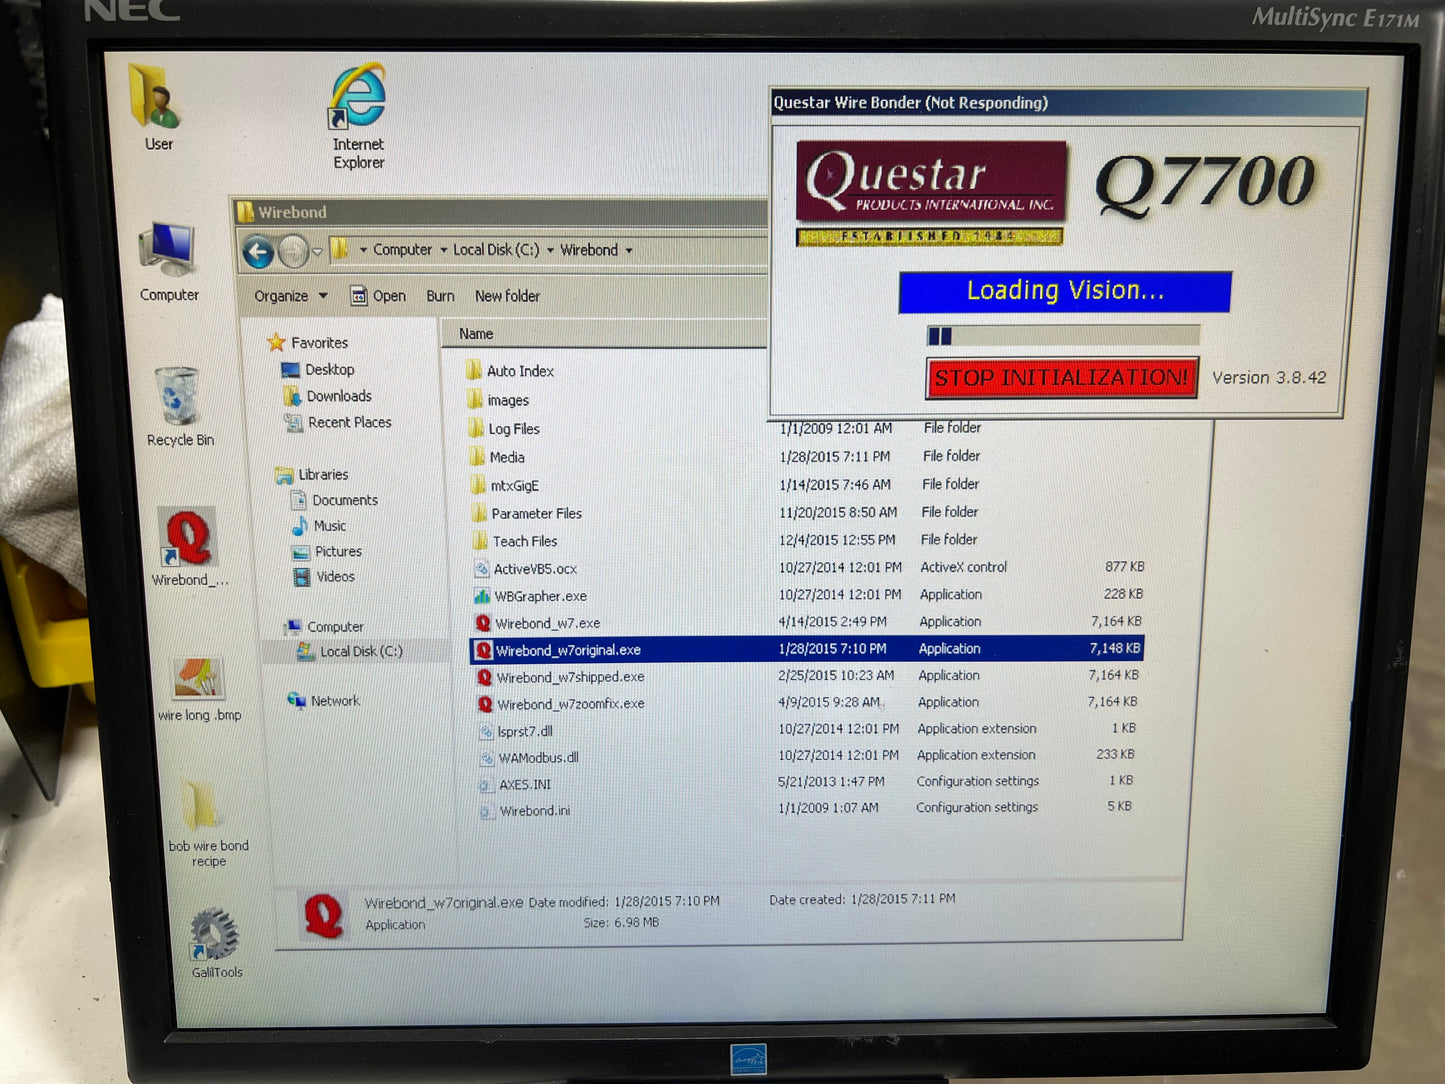Click the 7,164 KB size of Wirebond_w7.exe
This screenshot has height=1084, width=1445.
click(x=1116, y=622)
